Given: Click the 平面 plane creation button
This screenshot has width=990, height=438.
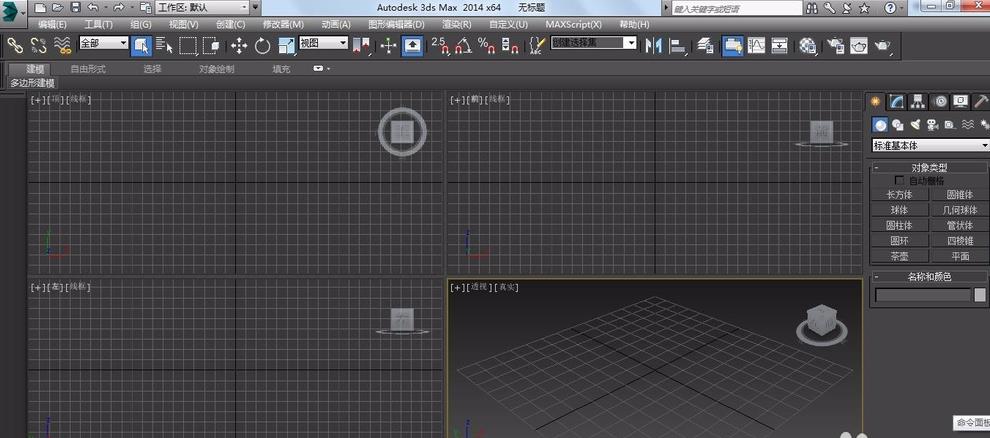Looking at the screenshot, I should [x=960, y=256].
